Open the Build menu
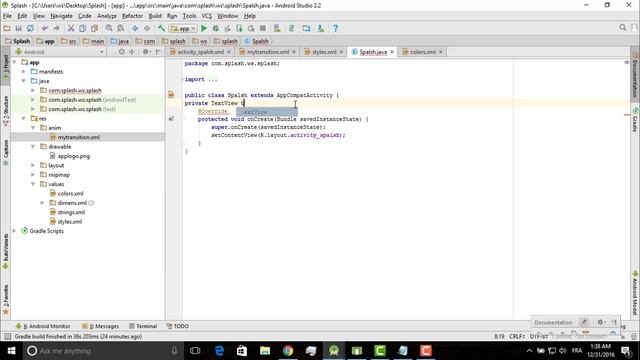This screenshot has height=360, width=640. (x=155, y=16)
